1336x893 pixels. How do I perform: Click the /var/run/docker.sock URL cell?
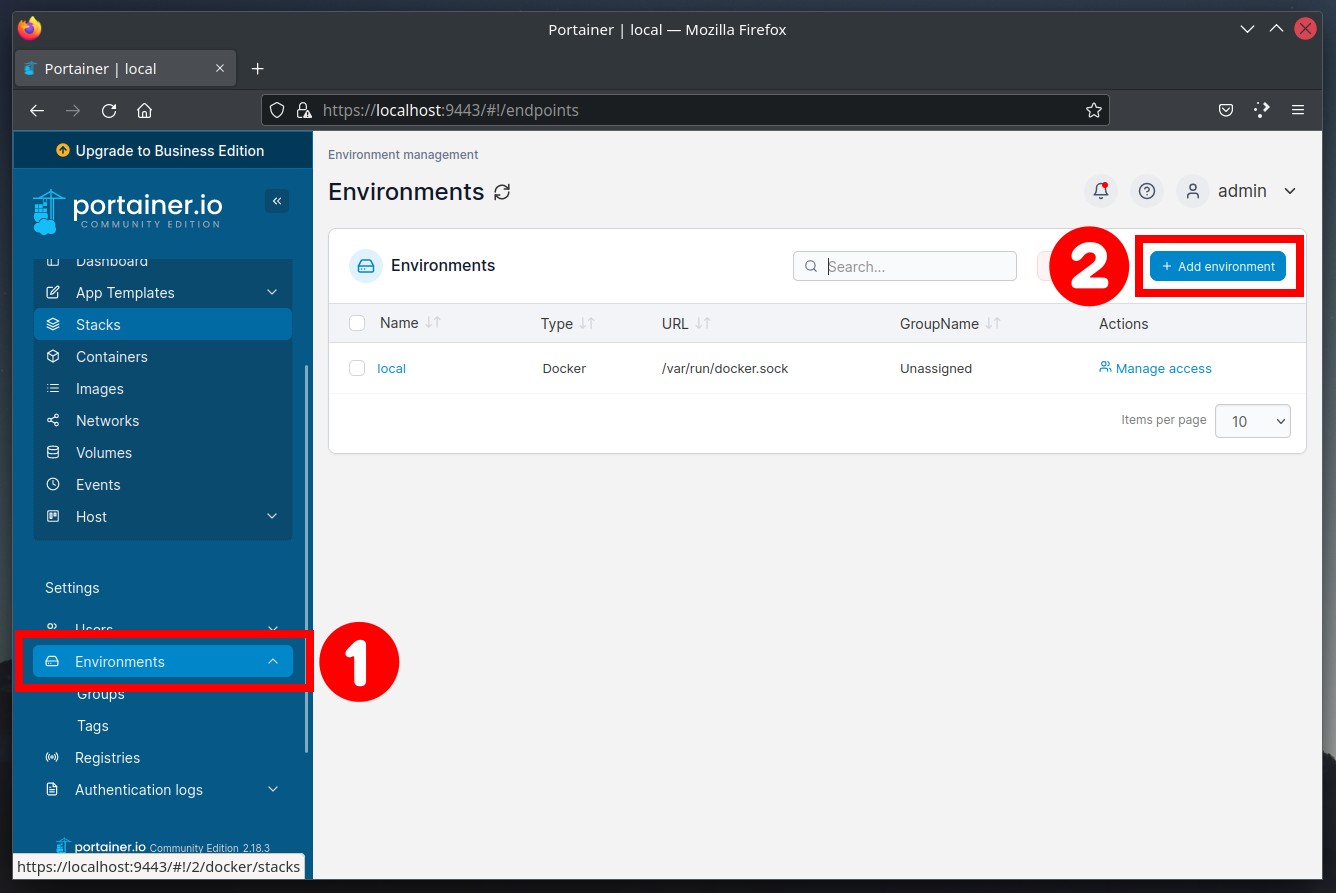[725, 368]
